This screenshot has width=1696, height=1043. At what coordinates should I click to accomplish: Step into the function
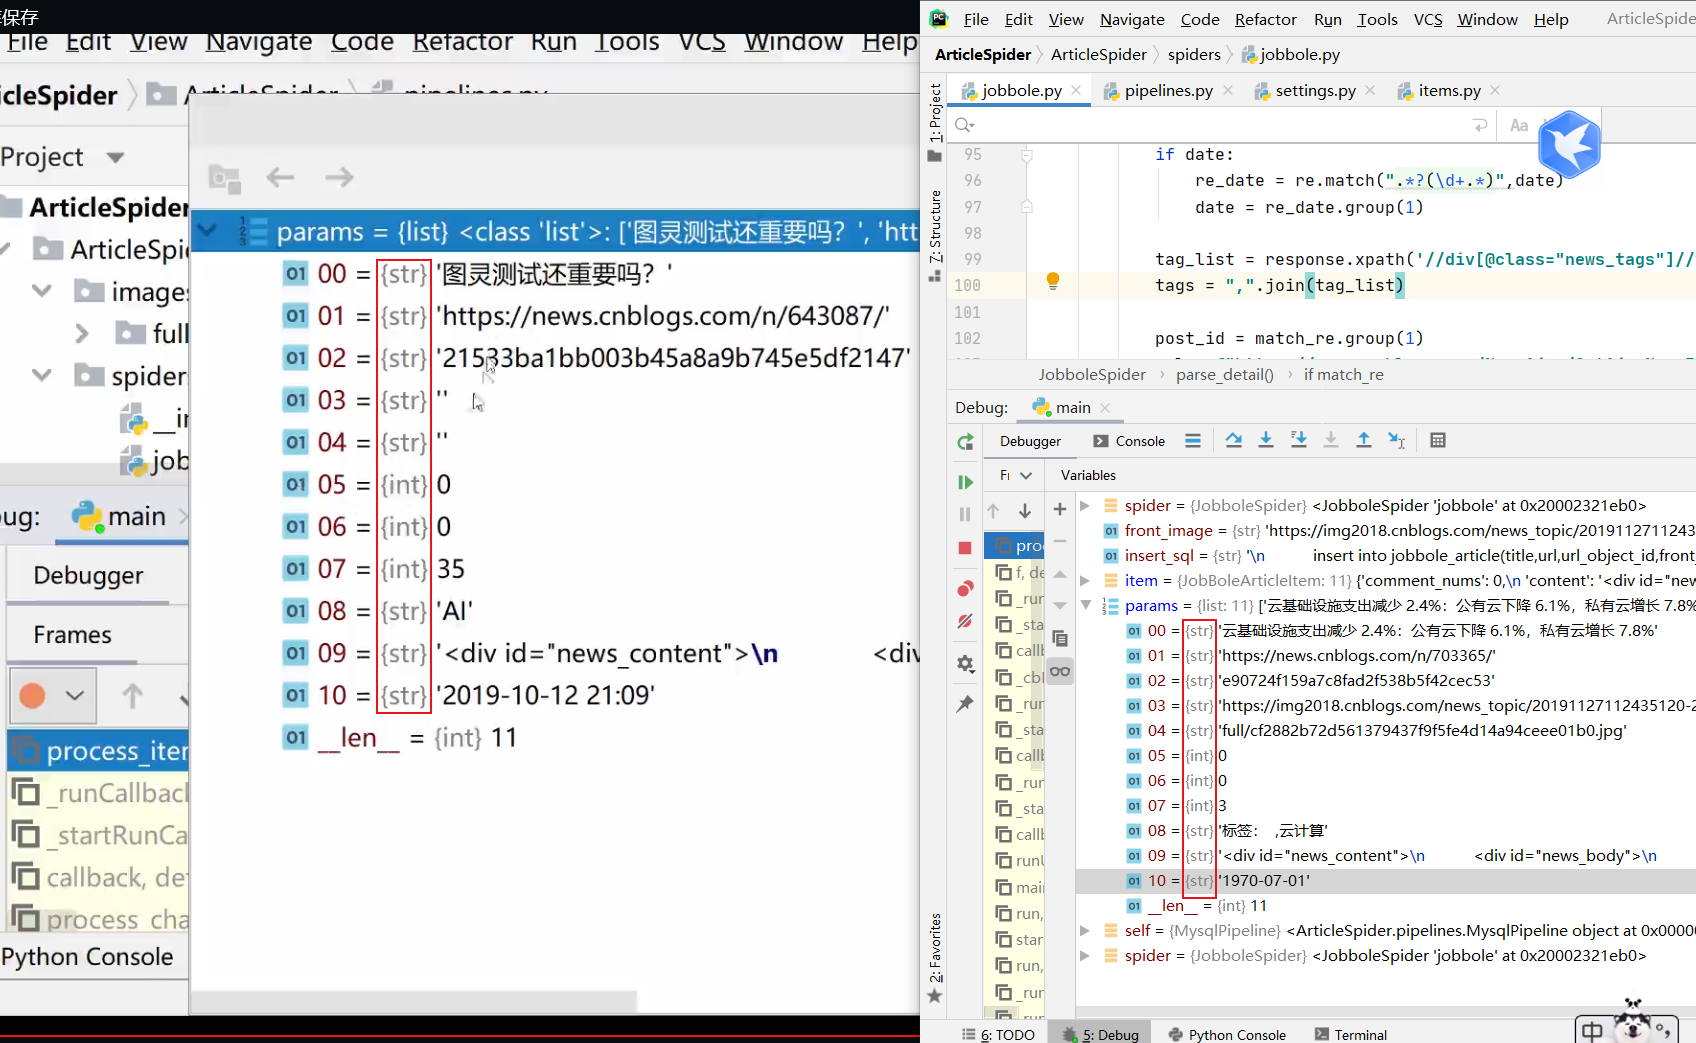[1266, 441]
